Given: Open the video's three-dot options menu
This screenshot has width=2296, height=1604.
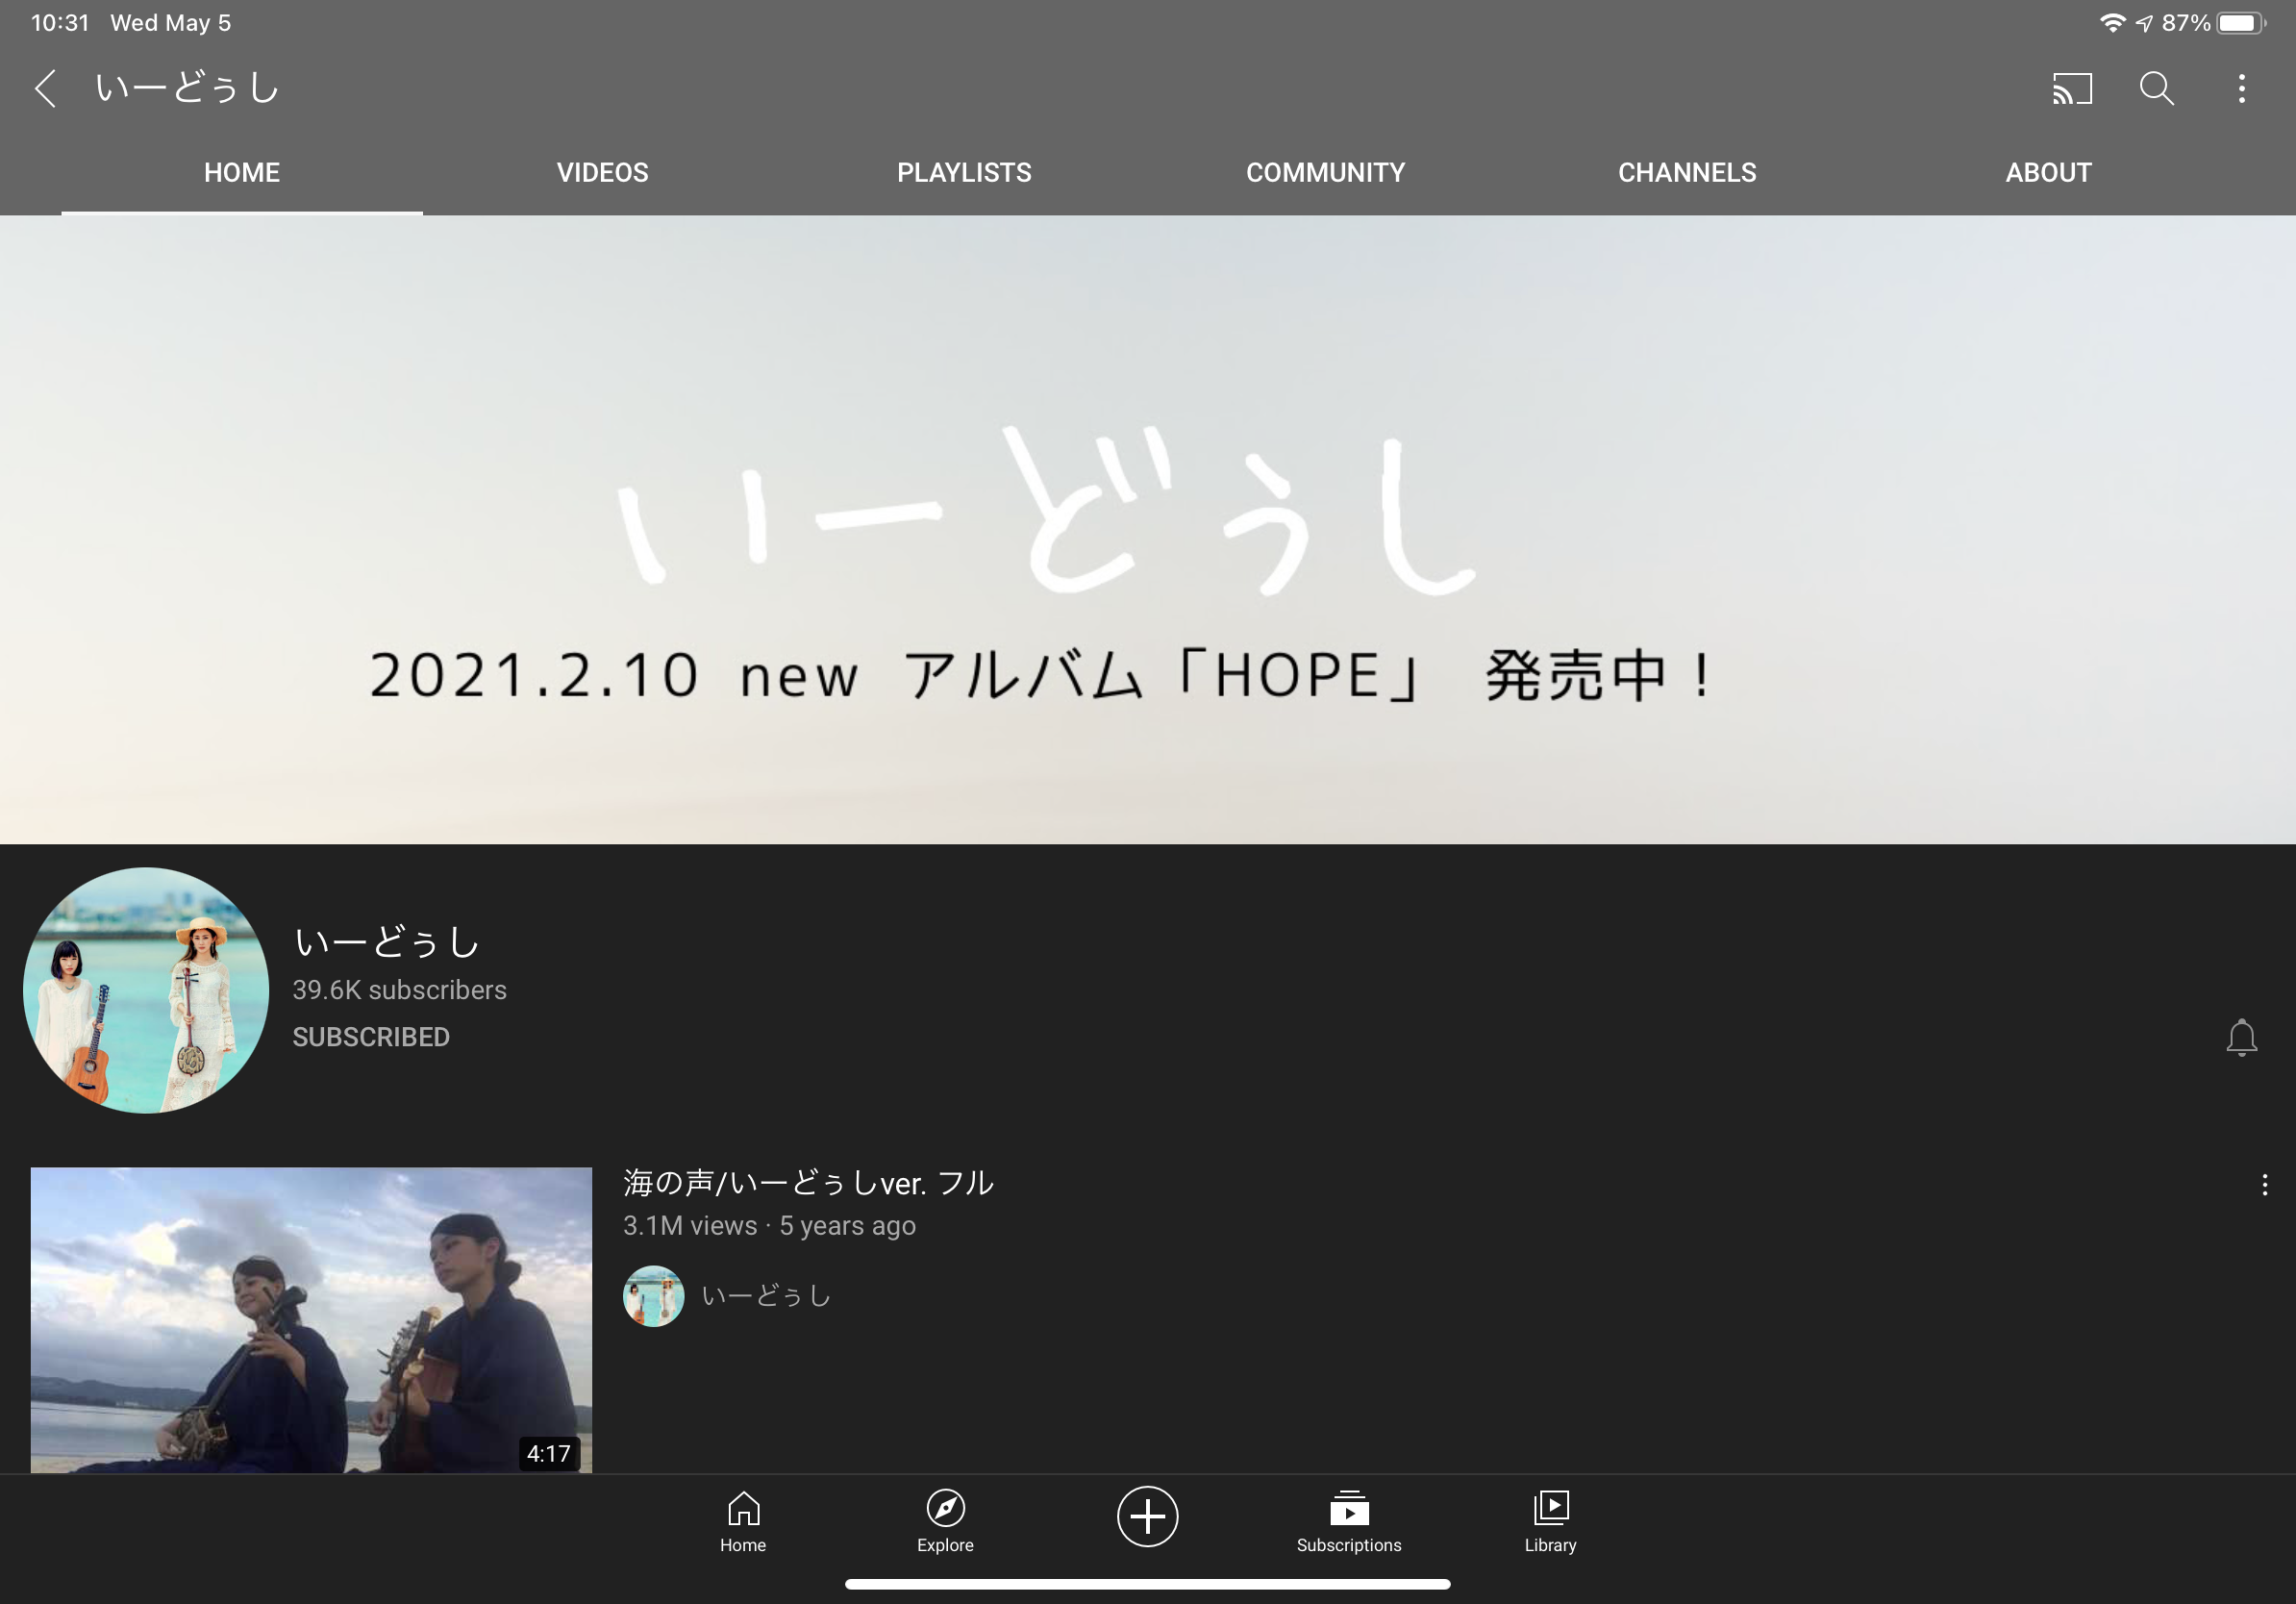Looking at the screenshot, I should coord(2264,1185).
